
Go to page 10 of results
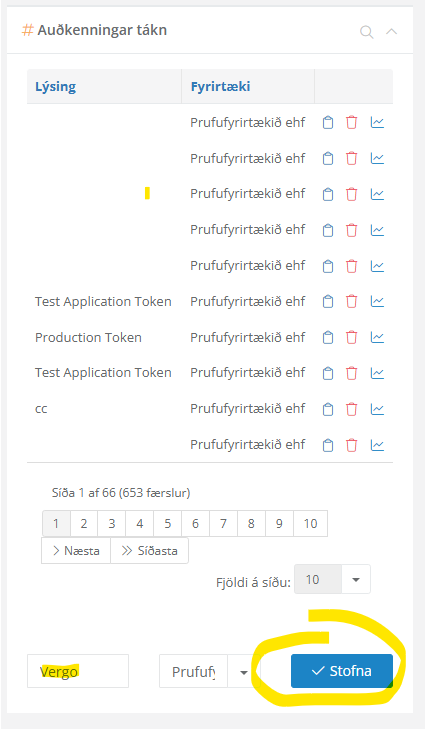310,524
